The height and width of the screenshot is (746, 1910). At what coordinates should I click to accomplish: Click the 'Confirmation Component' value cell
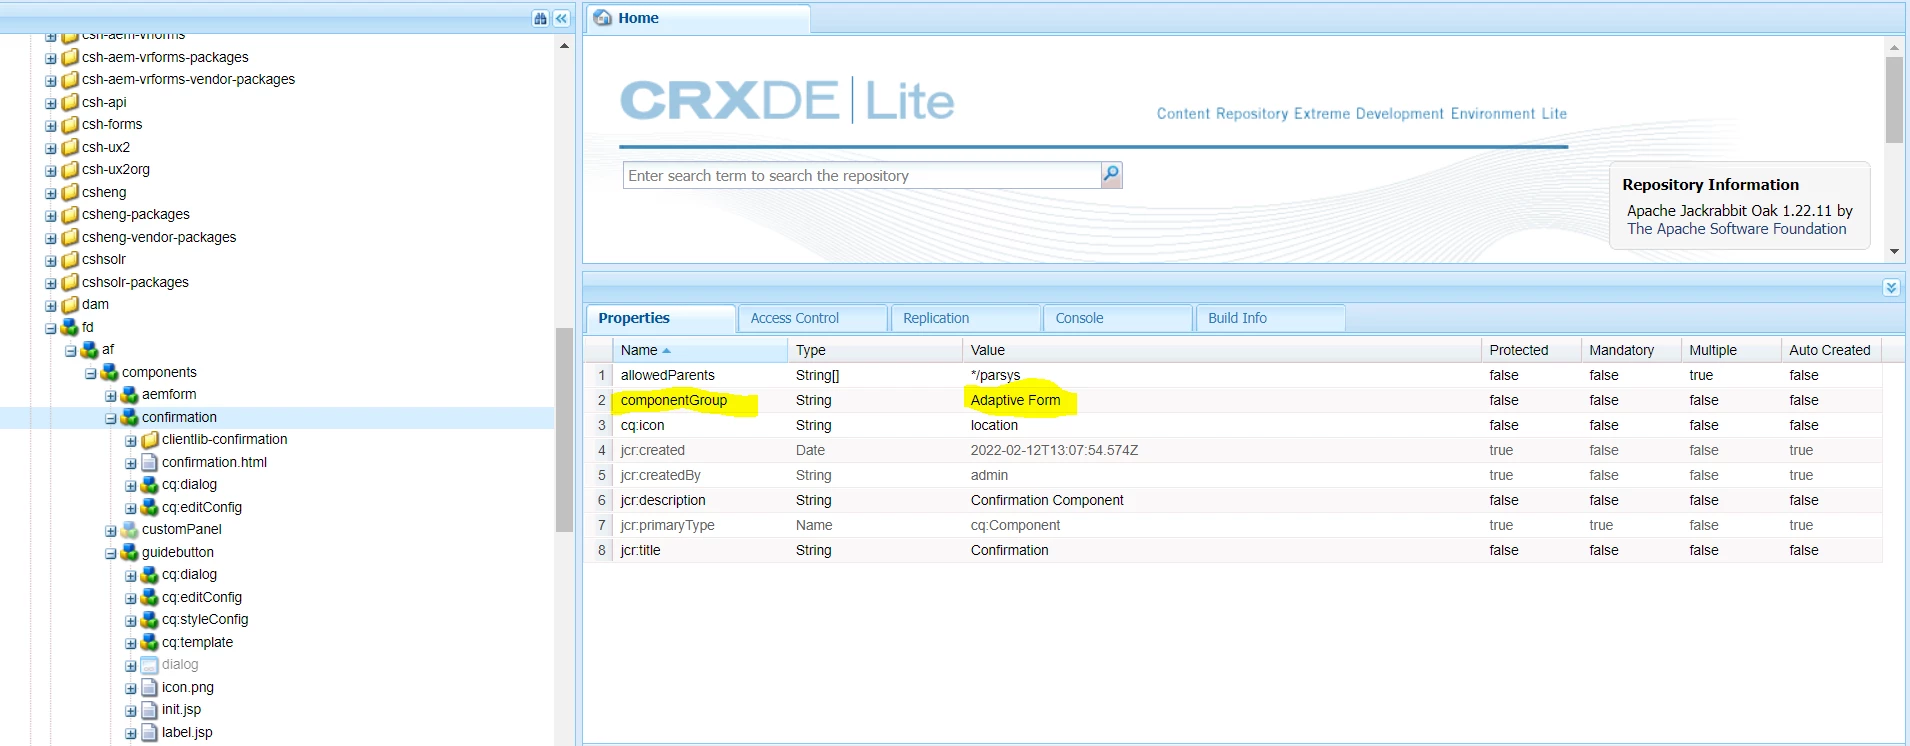tap(1221, 500)
